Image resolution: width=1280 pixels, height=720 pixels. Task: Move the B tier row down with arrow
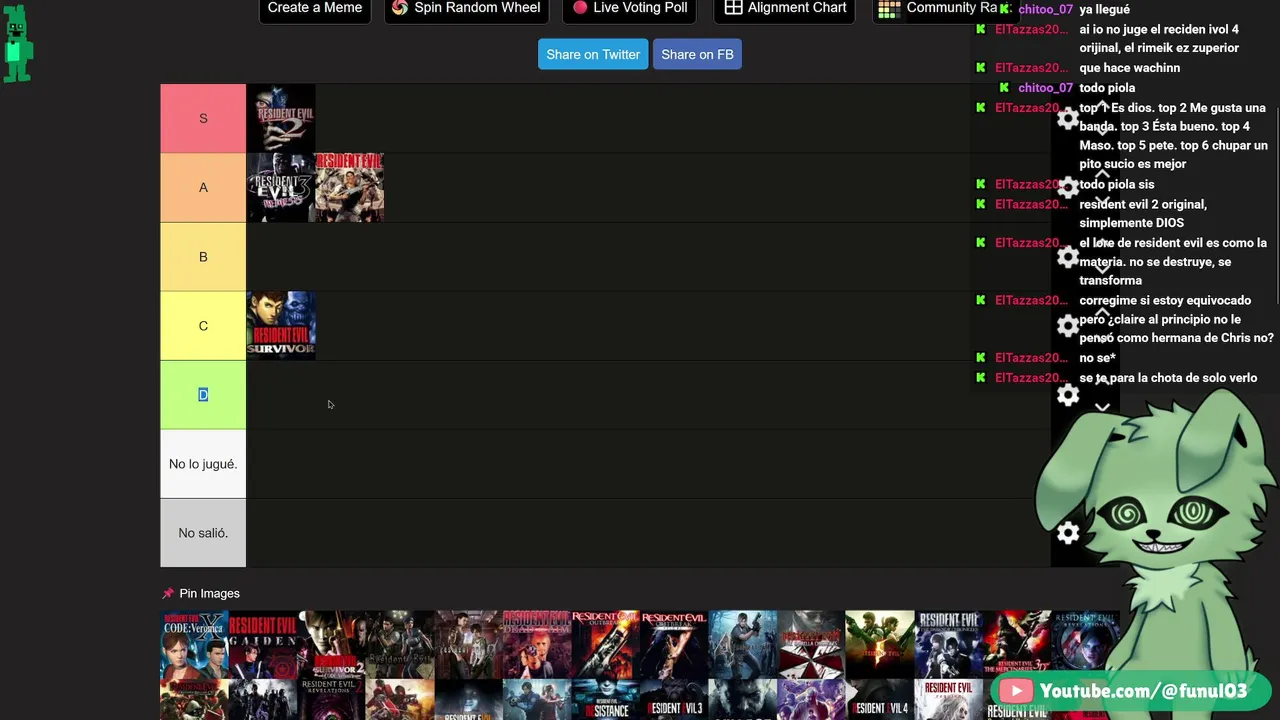1102,269
